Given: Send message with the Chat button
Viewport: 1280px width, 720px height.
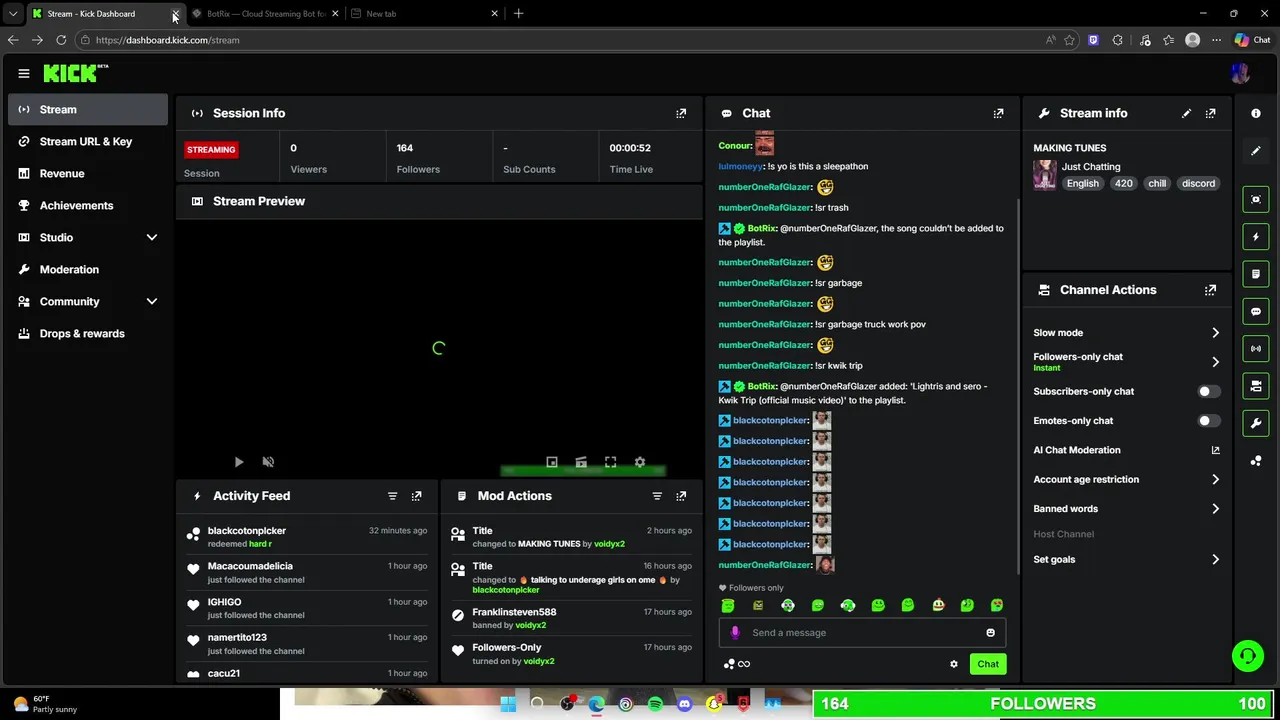Looking at the screenshot, I should pos(988,664).
